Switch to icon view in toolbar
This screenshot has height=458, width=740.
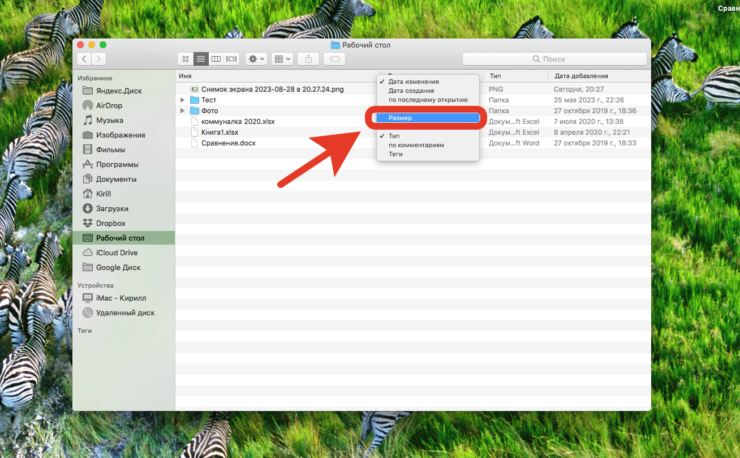185,60
